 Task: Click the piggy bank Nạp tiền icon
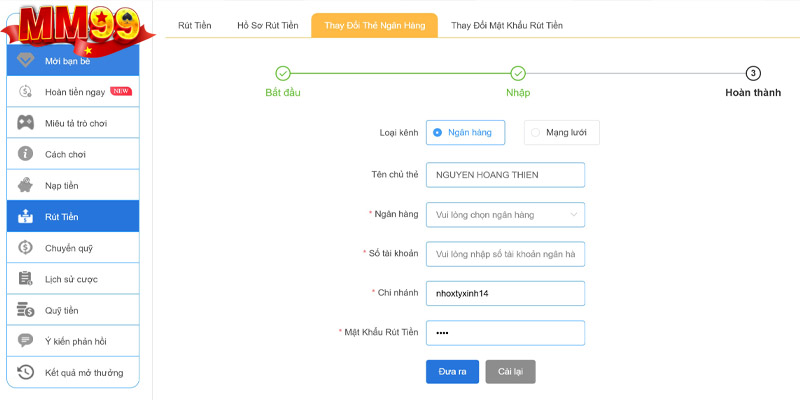[26, 185]
